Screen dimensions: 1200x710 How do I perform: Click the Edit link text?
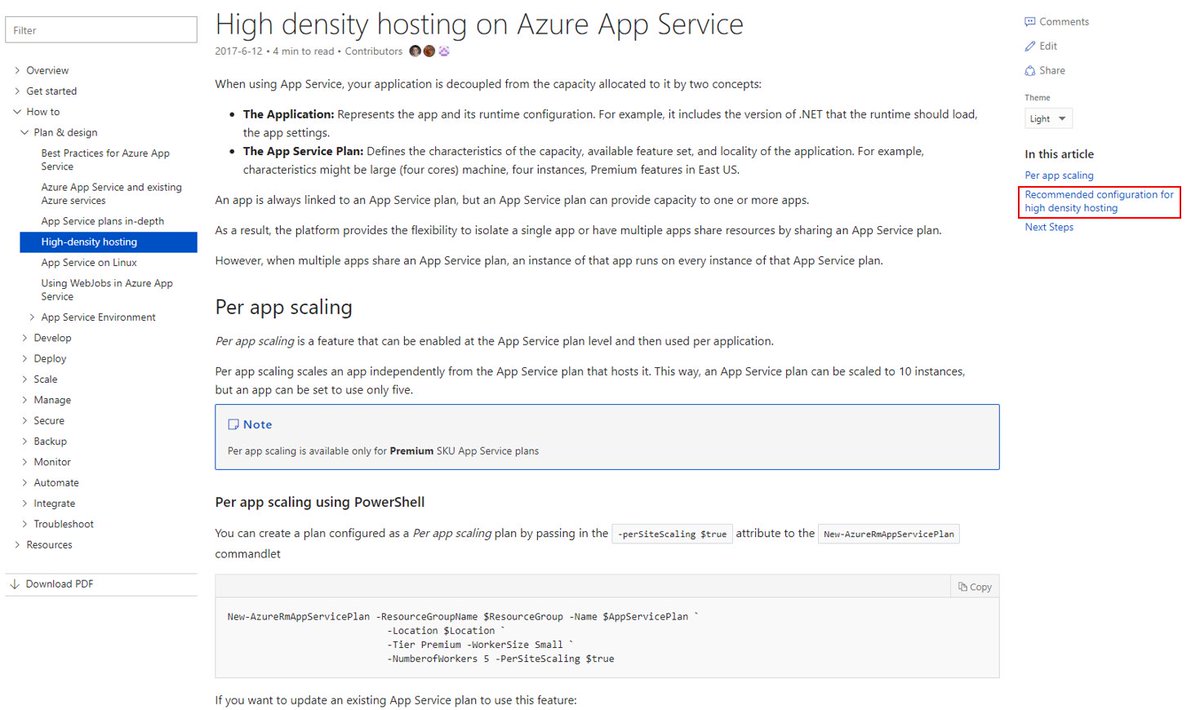tap(1048, 46)
